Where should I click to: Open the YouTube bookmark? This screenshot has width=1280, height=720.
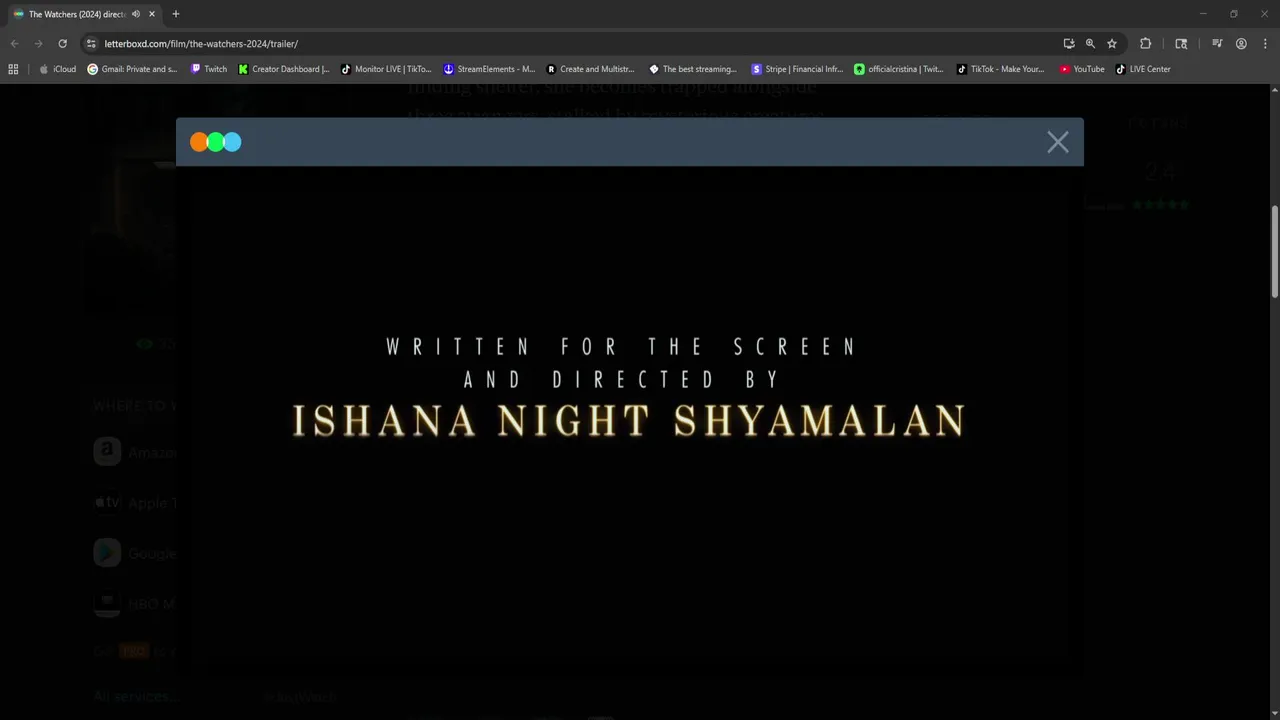point(1082,69)
